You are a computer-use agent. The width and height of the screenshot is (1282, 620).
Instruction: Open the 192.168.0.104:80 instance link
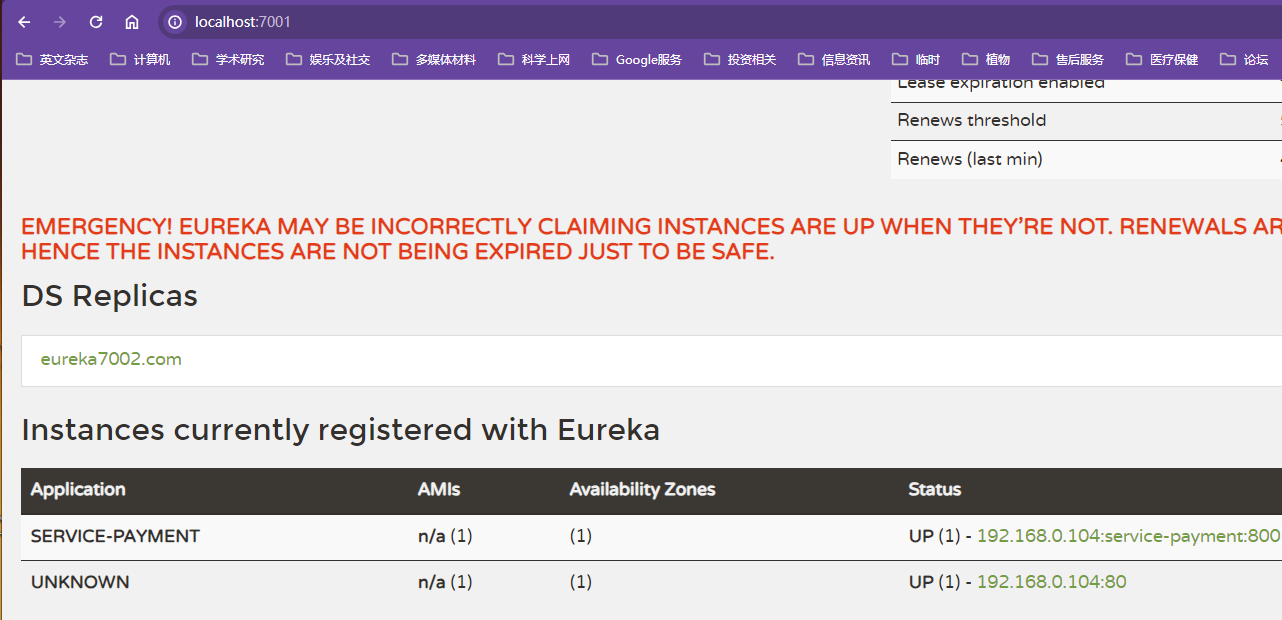[x=1051, y=582]
